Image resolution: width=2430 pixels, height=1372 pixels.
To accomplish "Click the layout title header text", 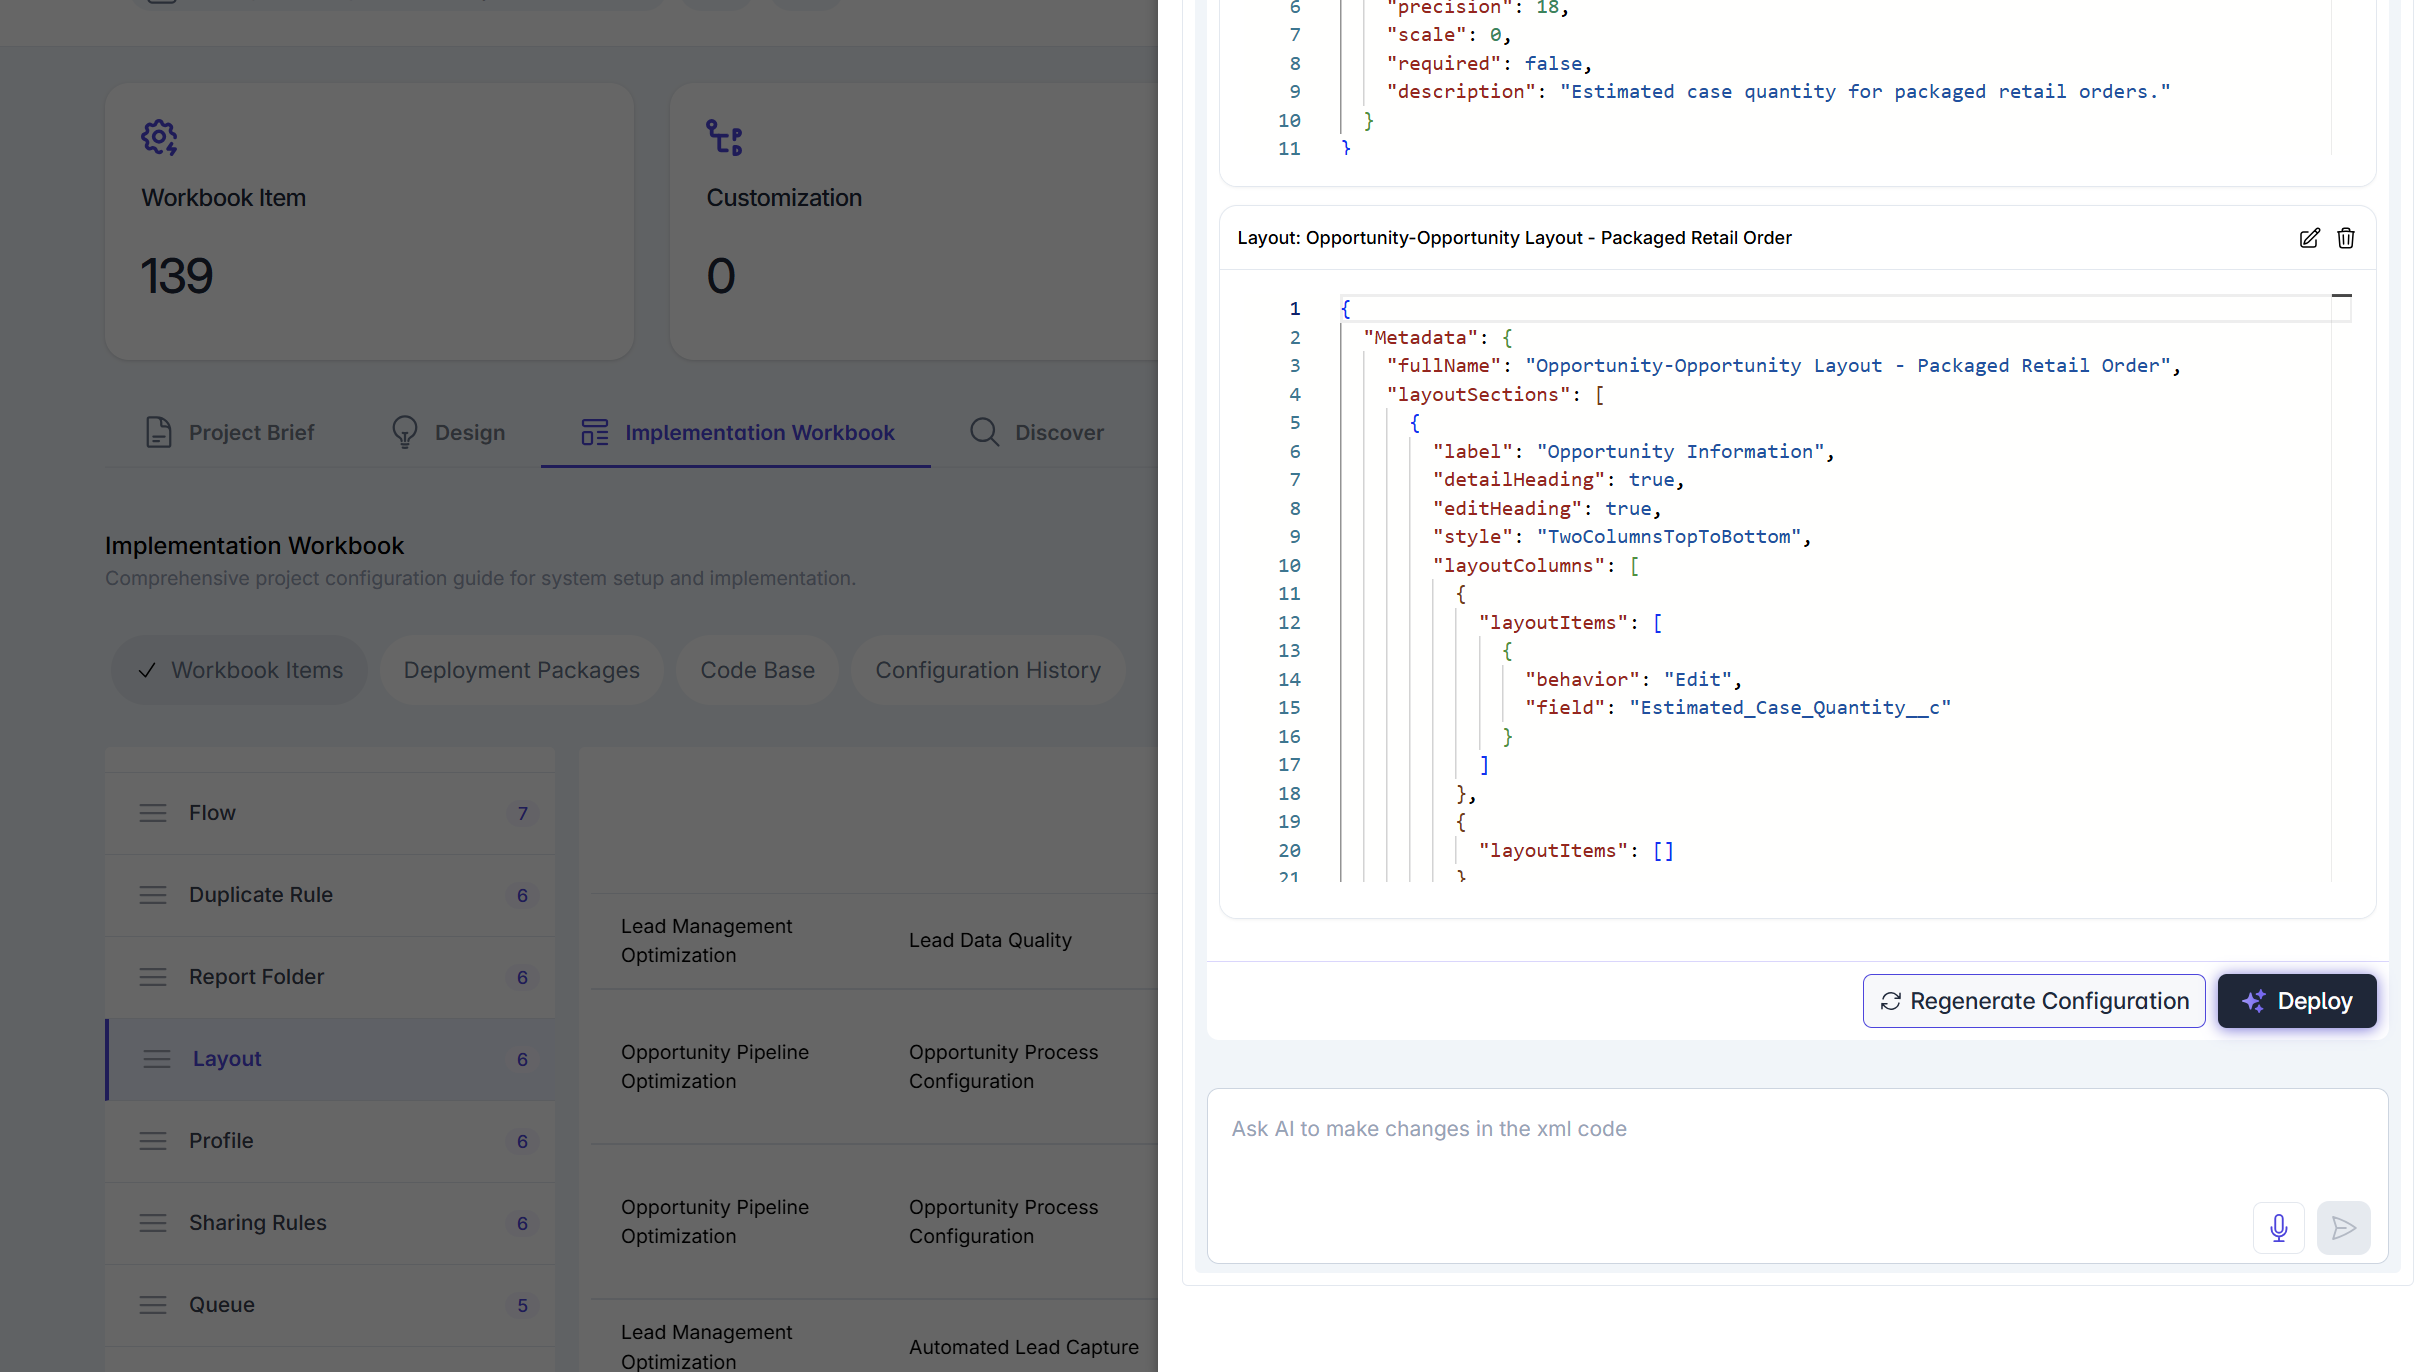I will [x=1514, y=238].
